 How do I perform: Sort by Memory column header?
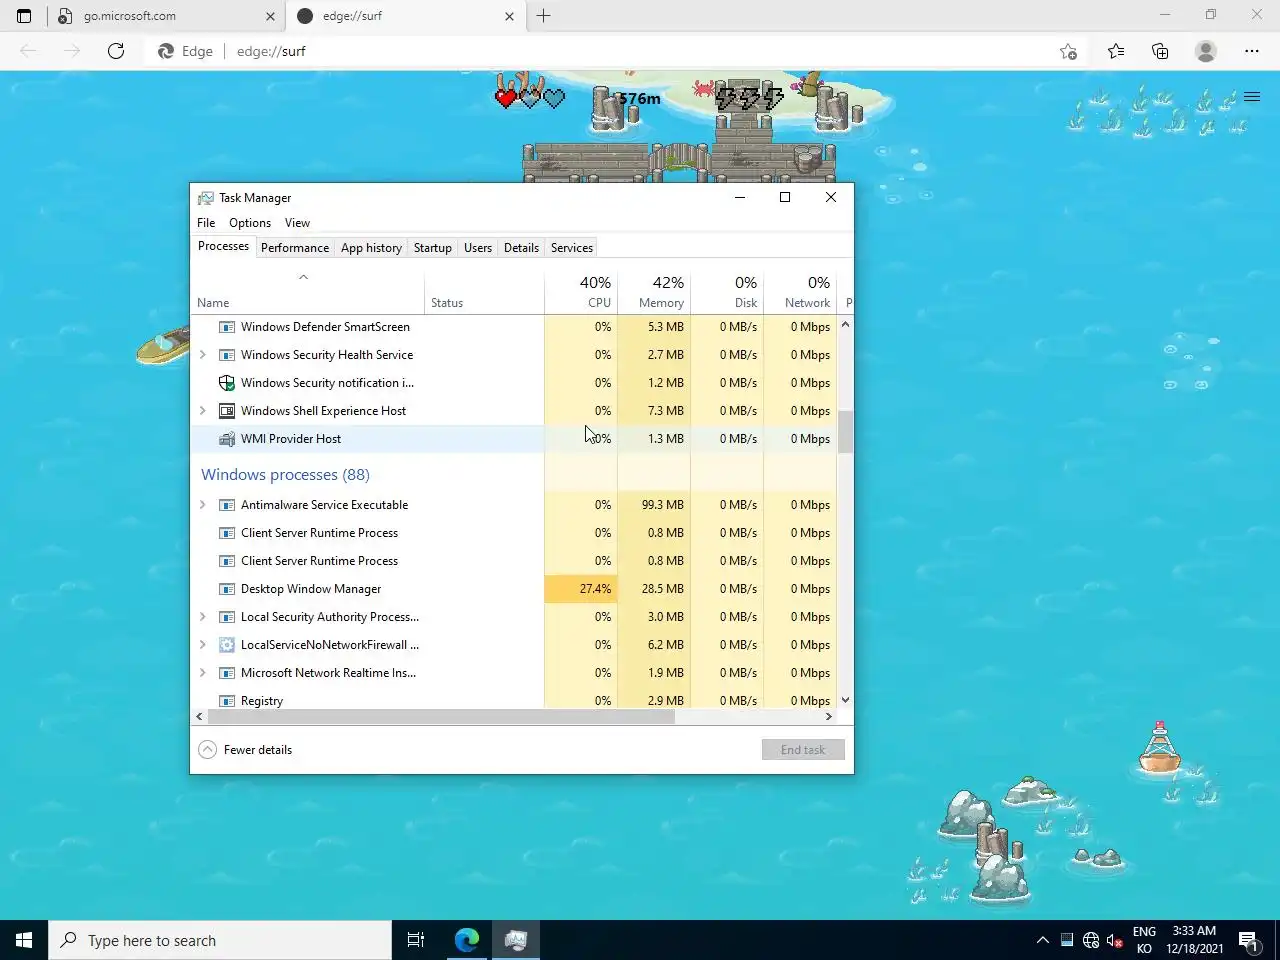[x=654, y=291]
